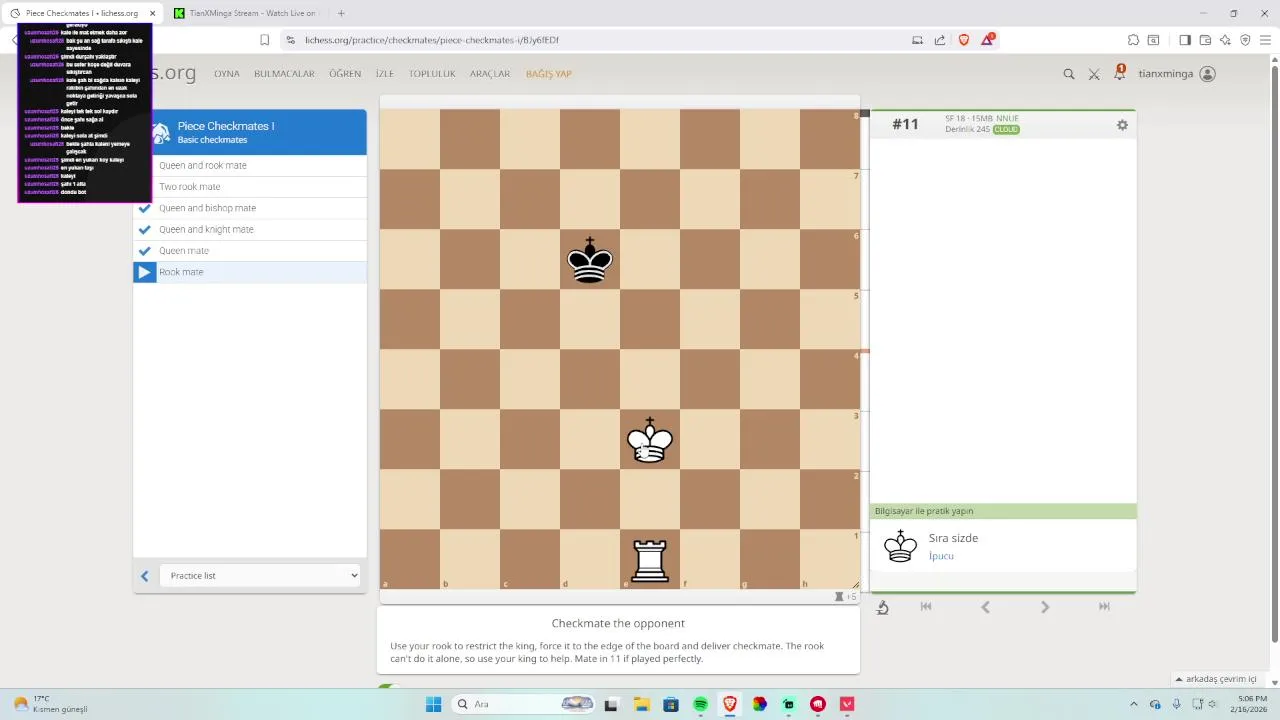
Task: Select Rook mate lesson
Action: (x=250, y=272)
